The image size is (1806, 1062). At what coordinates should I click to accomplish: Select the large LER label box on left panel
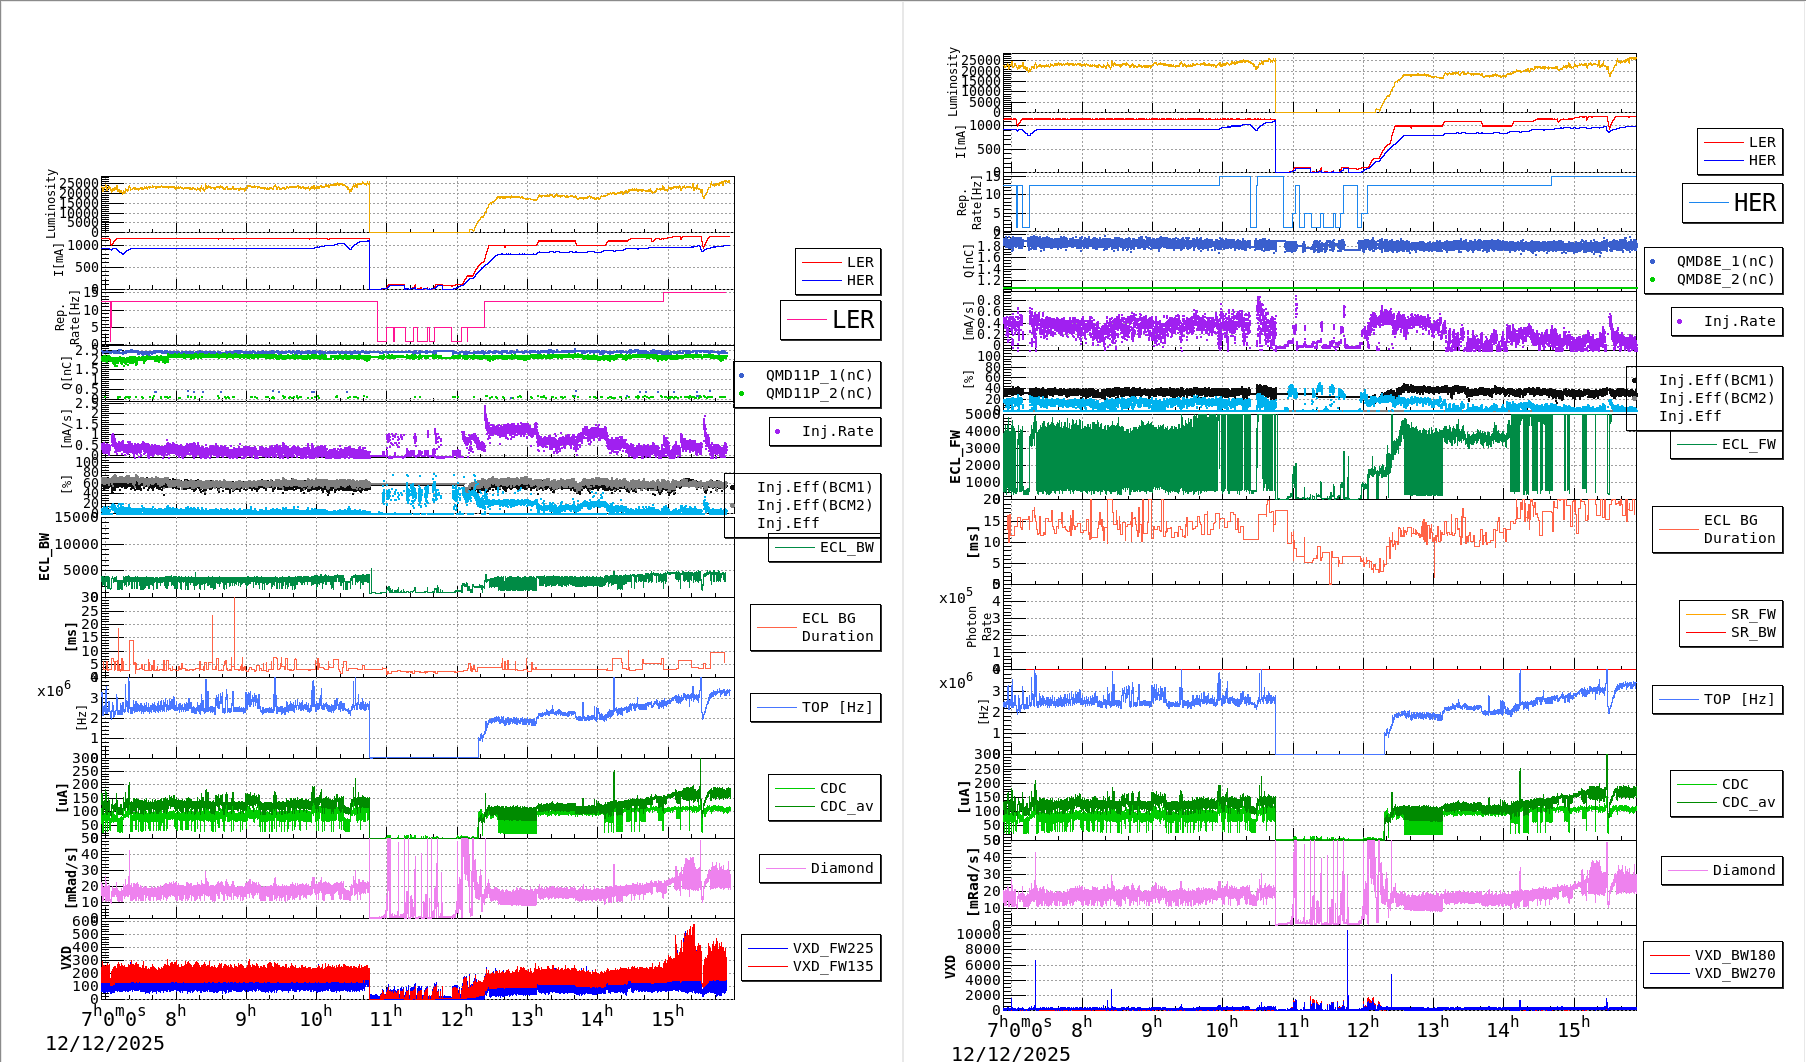point(830,320)
